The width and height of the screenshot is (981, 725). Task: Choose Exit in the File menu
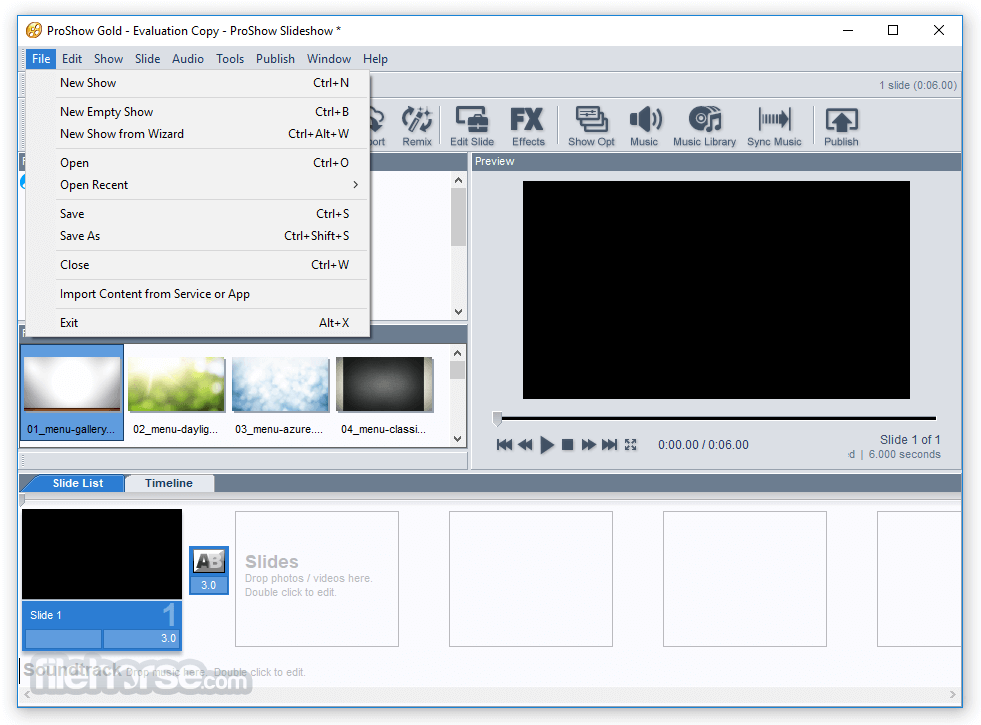pos(198,323)
